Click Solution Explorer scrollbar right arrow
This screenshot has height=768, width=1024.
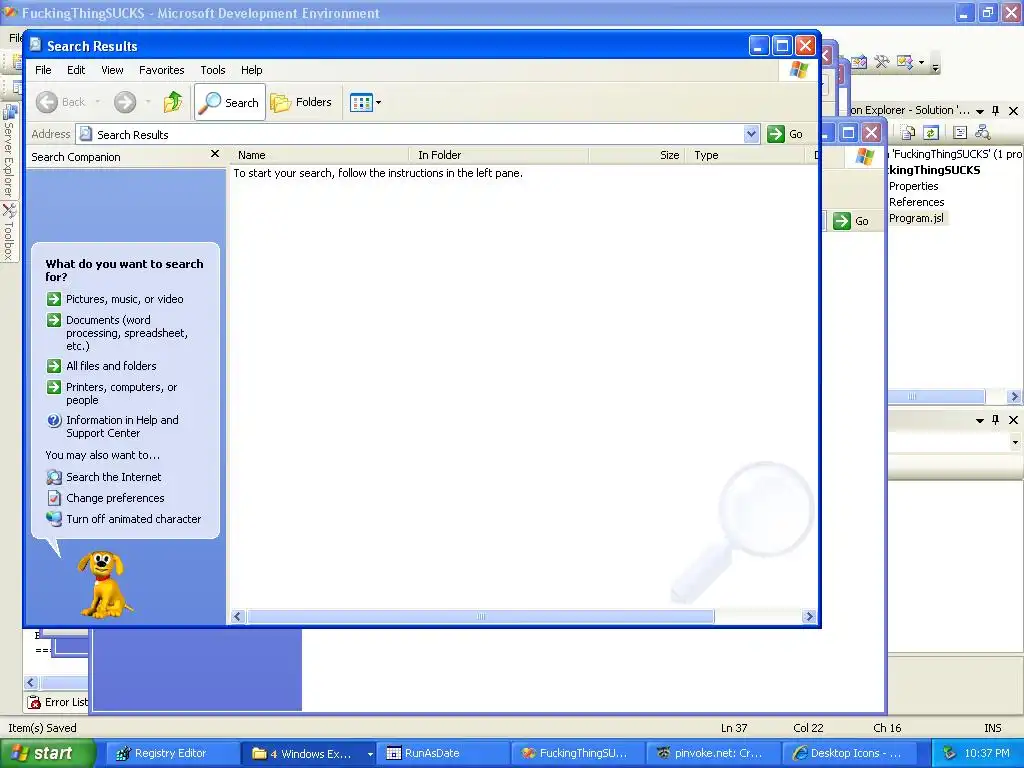tap(1014, 396)
